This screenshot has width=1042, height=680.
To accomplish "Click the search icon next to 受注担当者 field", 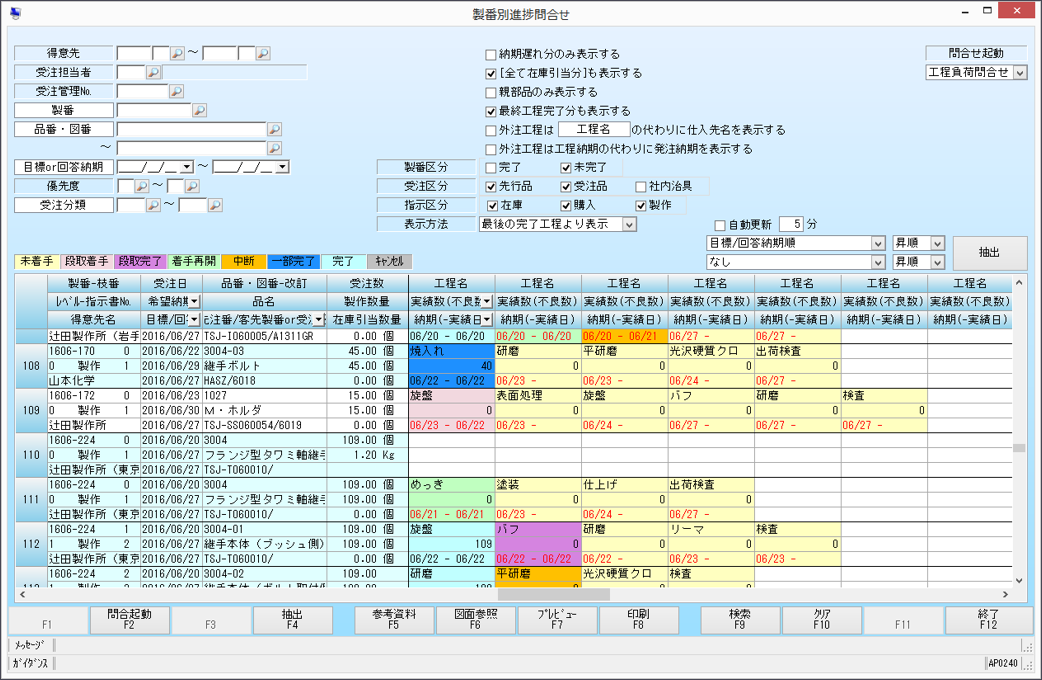I will pyautogui.click(x=153, y=72).
